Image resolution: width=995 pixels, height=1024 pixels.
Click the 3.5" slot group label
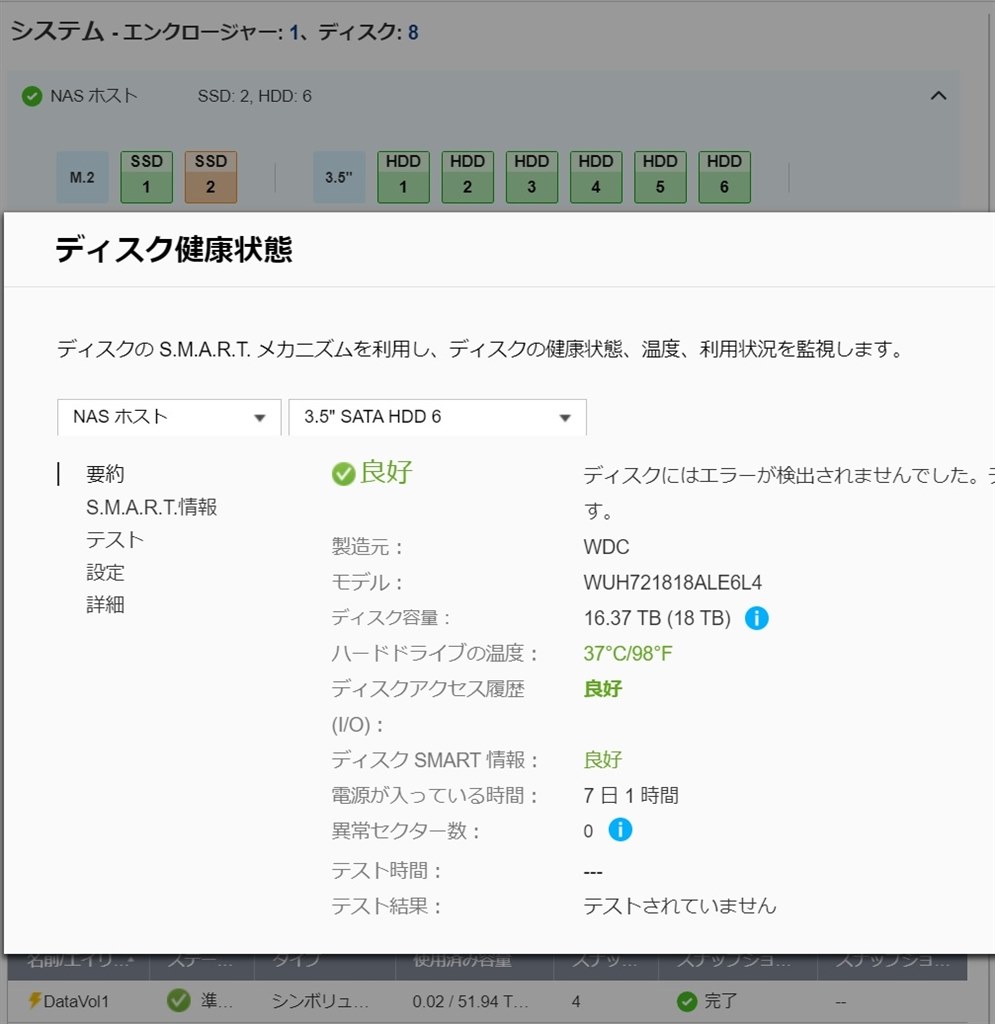click(x=339, y=176)
